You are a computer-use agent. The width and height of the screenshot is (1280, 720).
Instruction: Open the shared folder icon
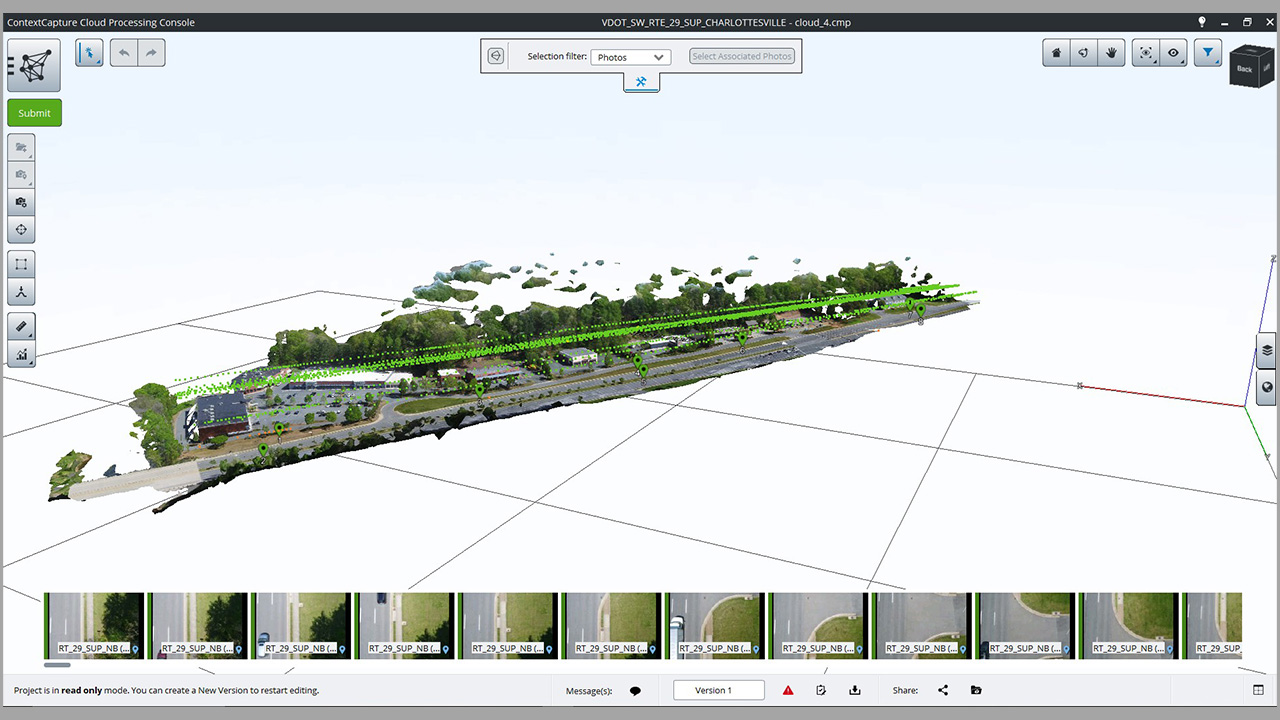pyautogui.click(x=976, y=690)
